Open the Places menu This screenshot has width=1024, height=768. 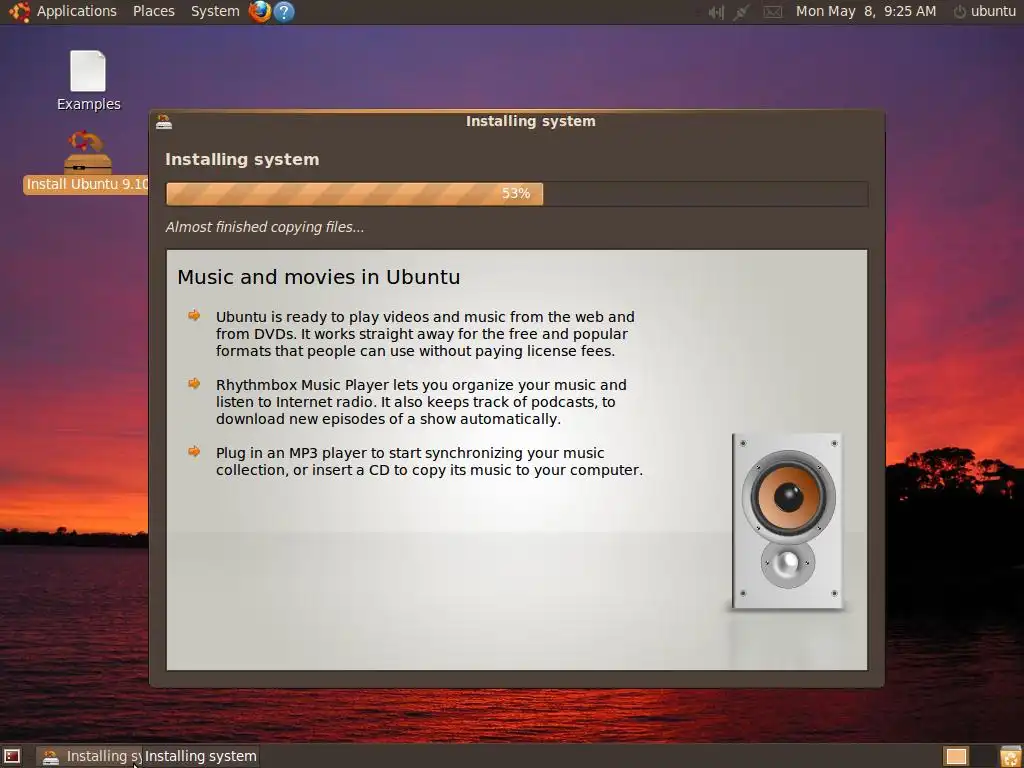[x=153, y=11]
